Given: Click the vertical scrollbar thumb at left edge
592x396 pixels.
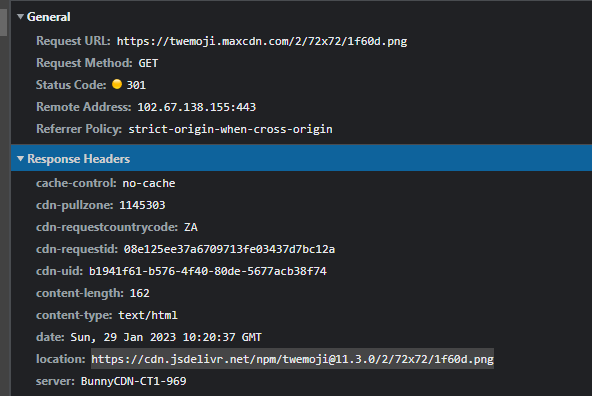Looking at the screenshot, I should pyautogui.click(x=3, y=21).
